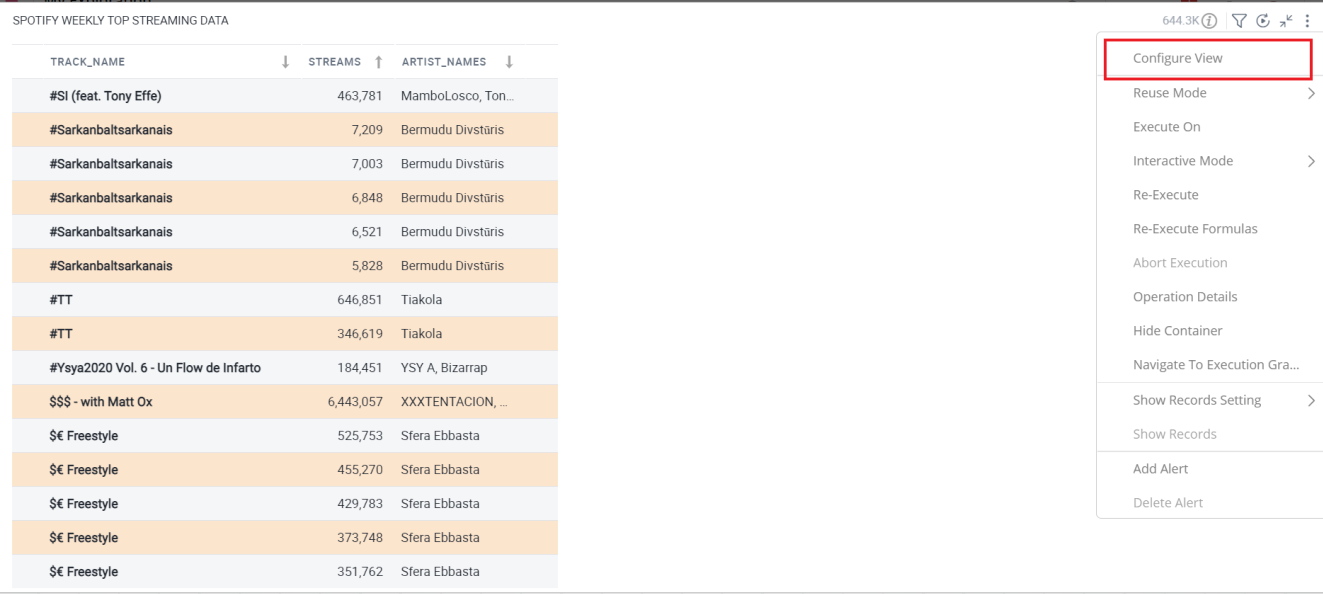Select the 5,828 streams value
This screenshot has width=1323, height=594.
pos(367,266)
